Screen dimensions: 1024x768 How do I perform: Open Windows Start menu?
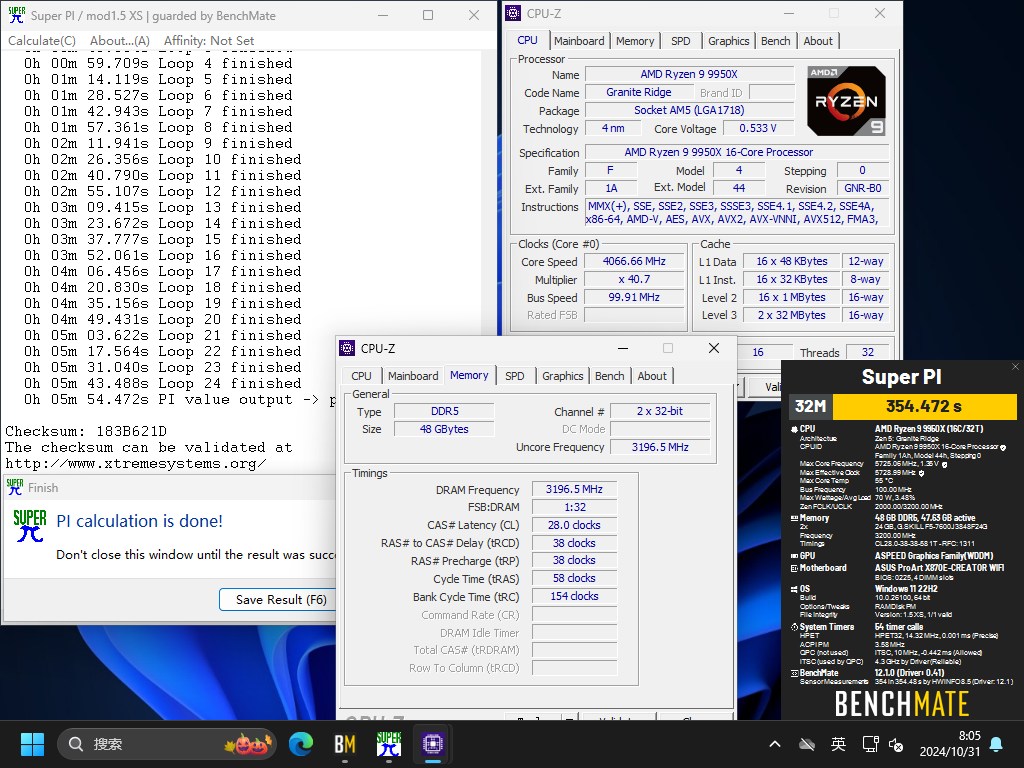pos(32,744)
